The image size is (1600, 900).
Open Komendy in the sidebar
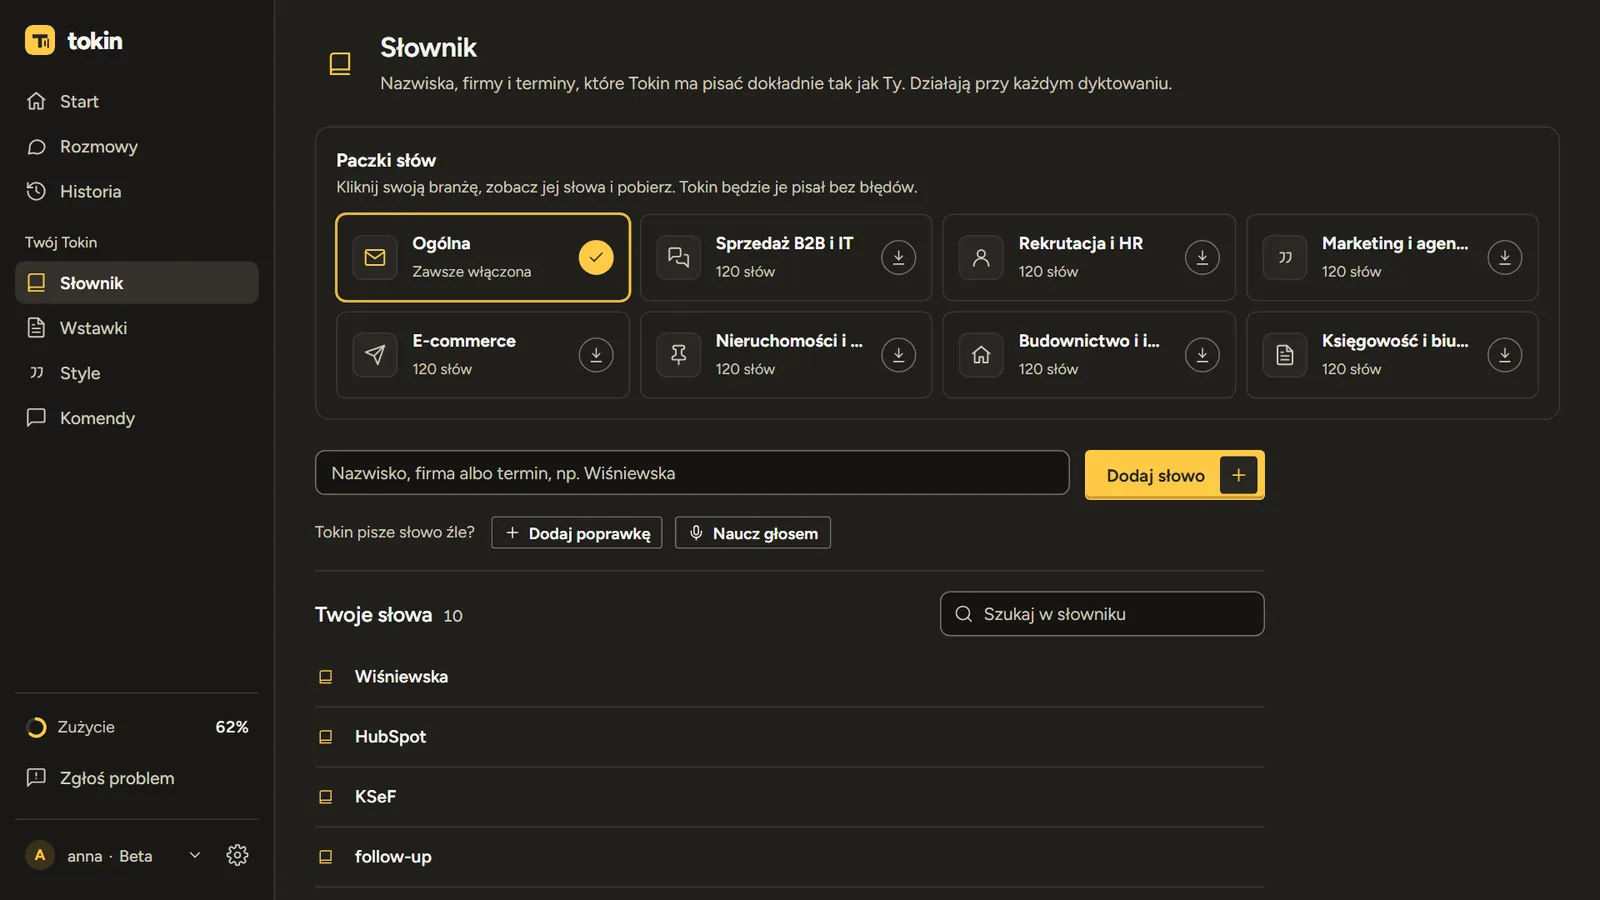coord(137,418)
